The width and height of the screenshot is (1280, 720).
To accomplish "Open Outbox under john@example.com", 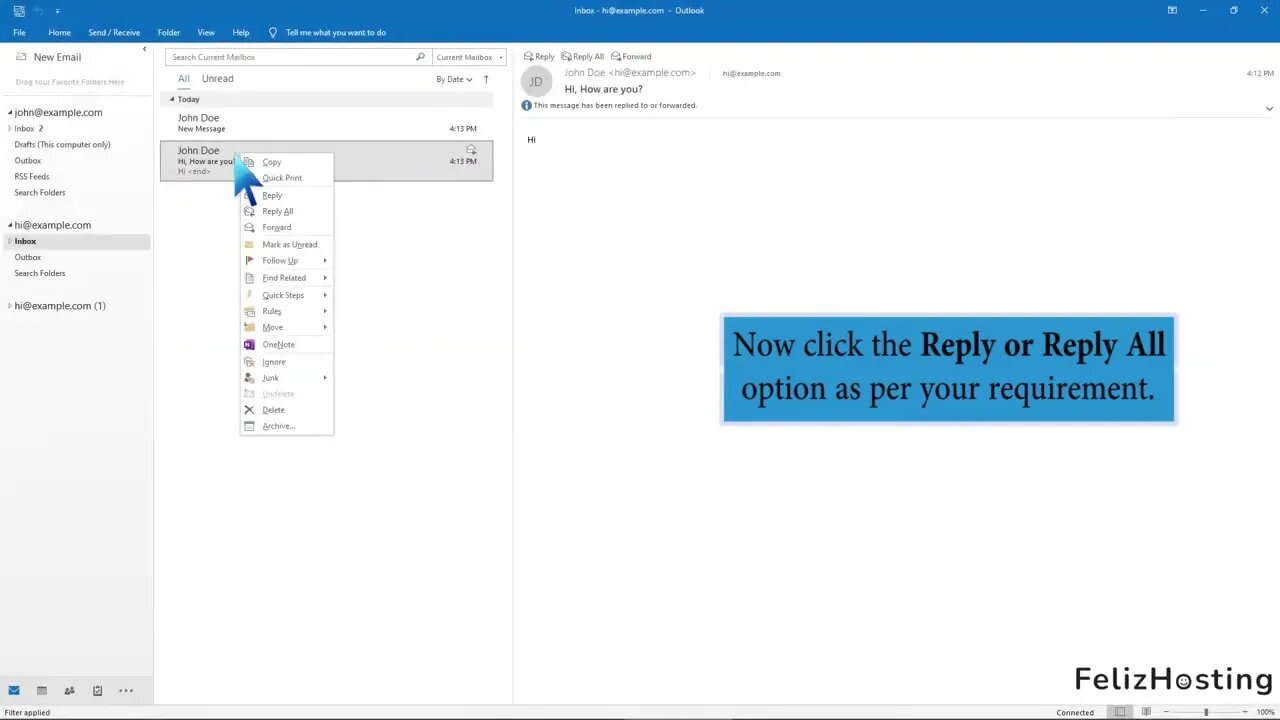I will (27, 161).
